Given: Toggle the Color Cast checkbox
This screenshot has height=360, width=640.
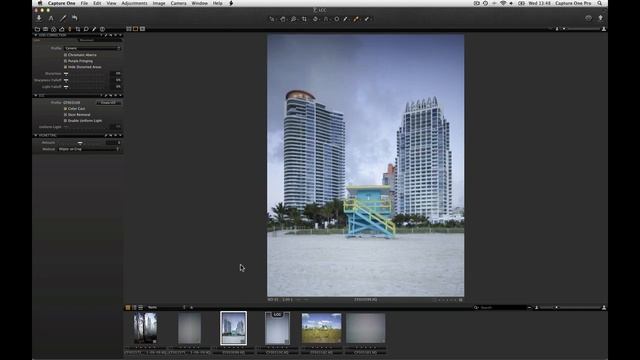Looking at the screenshot, I should point(65,109).
